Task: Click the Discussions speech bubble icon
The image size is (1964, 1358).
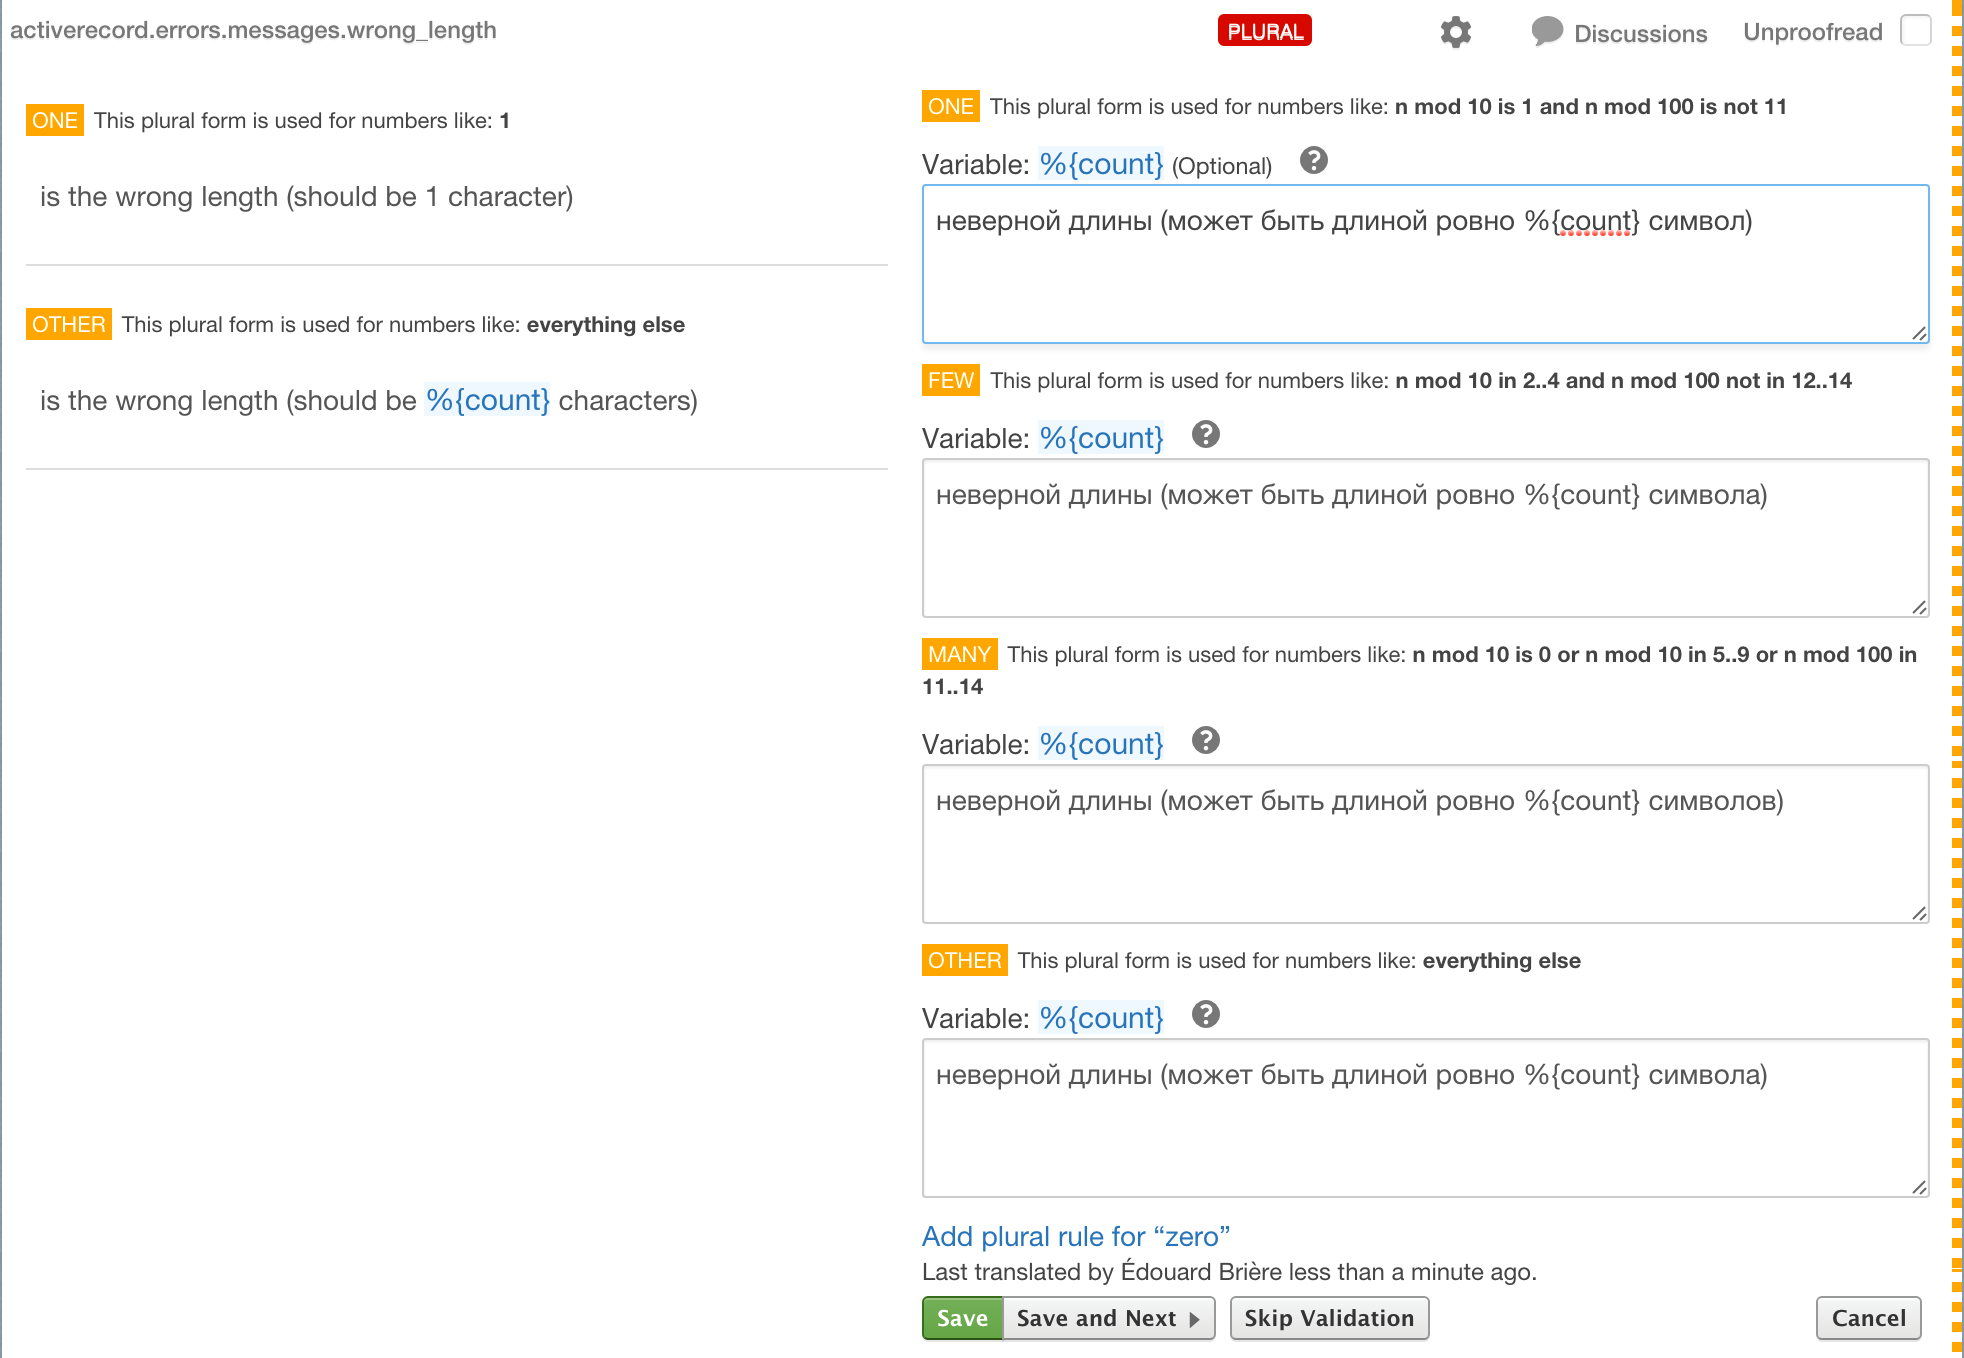Action: coord(1546,31)
